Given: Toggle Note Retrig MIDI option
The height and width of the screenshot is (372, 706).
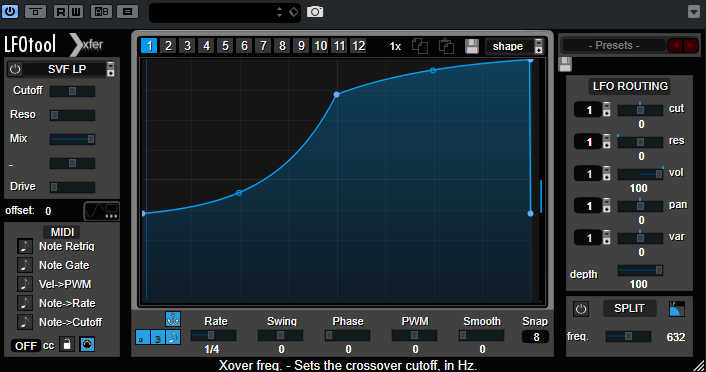Looking at the screenshot, I should 25,246.
